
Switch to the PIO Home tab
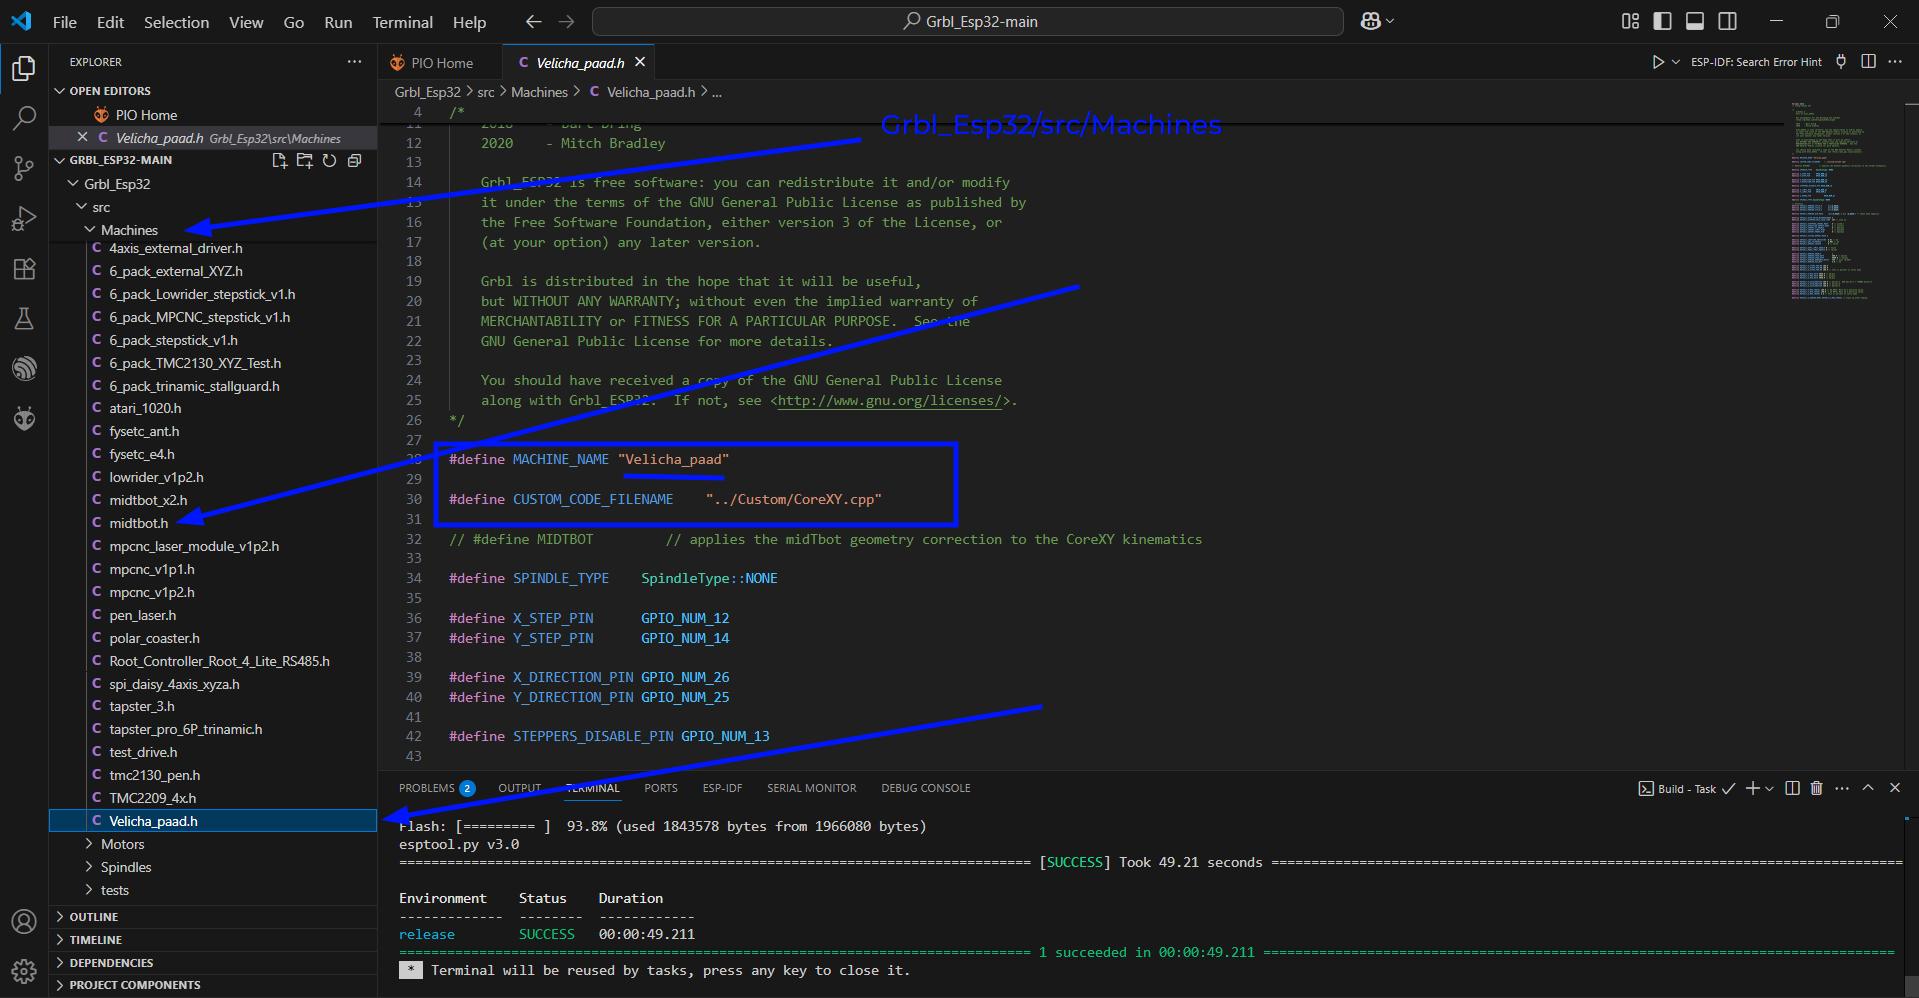(440, 62)
